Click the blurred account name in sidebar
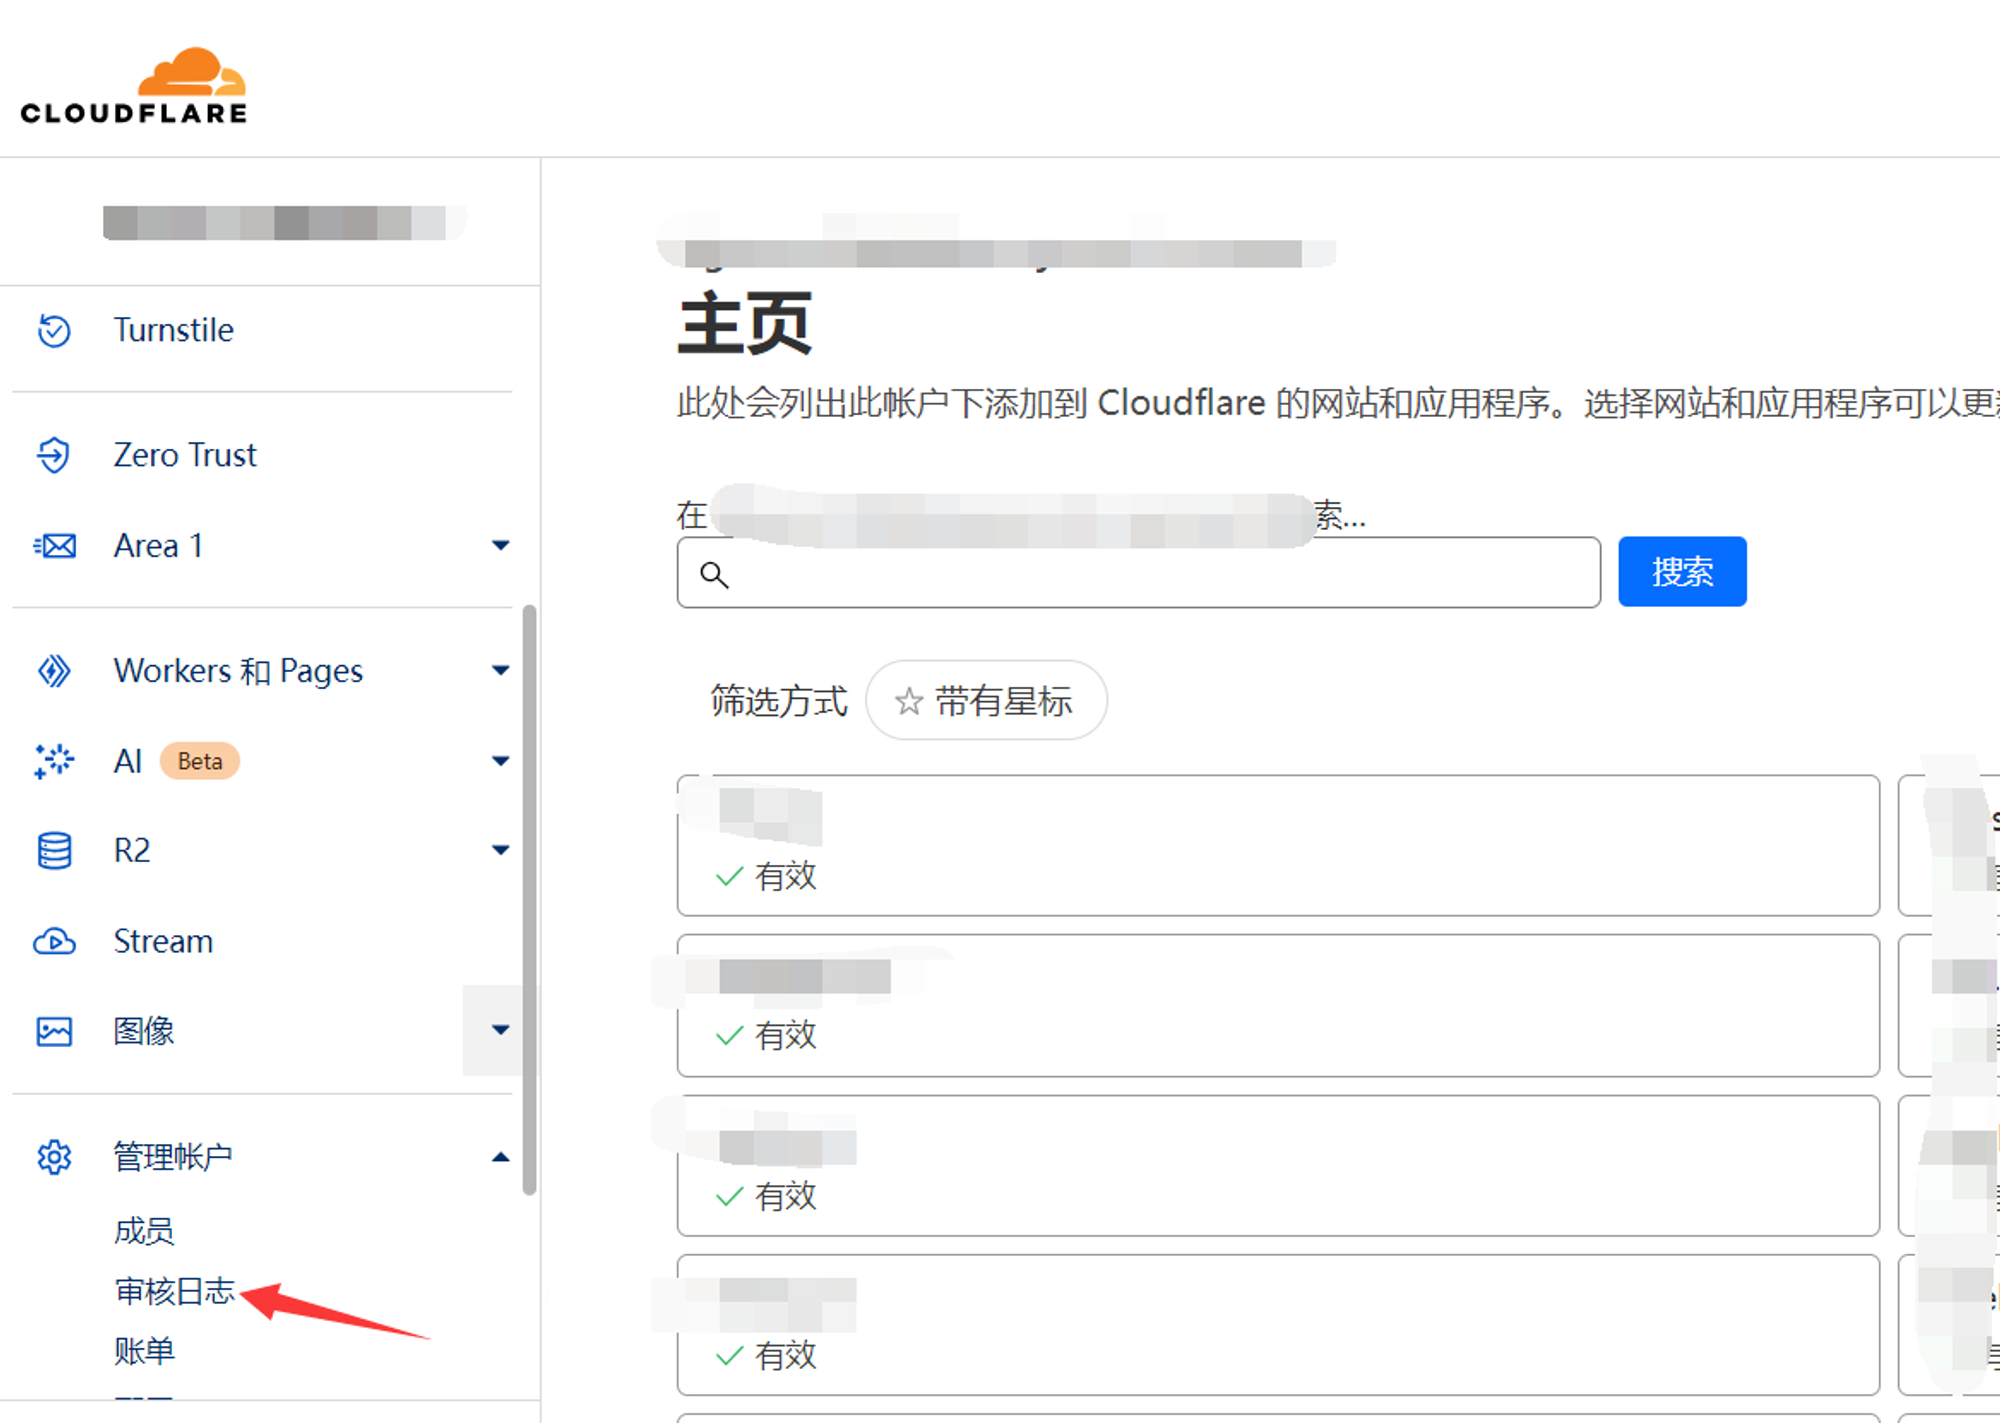The image size is (2000, 1423). click(284, 223)
